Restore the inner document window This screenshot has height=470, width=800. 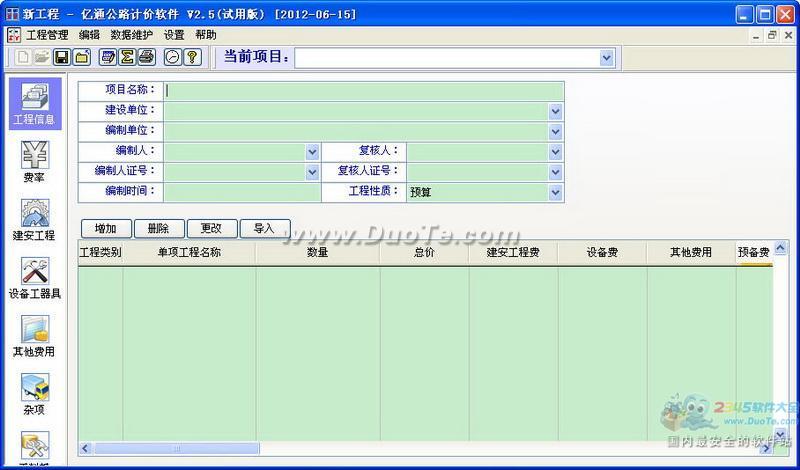point(772,36)
